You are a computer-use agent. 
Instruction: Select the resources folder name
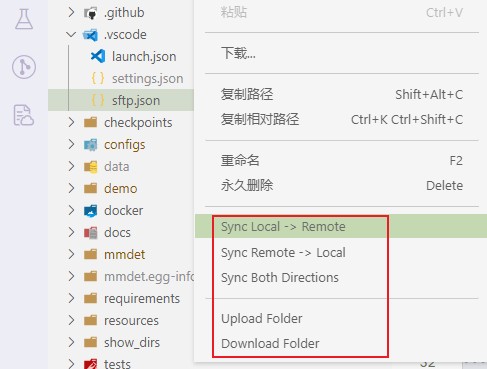click(131, 321)
